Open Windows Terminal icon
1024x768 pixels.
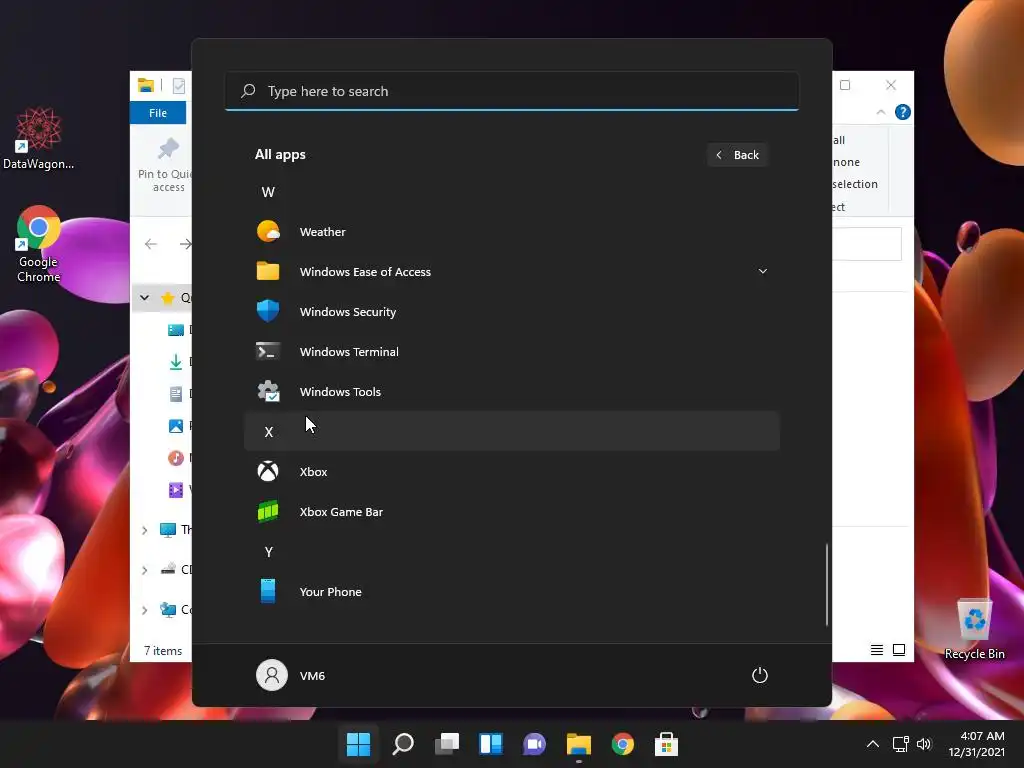point(268,351)
